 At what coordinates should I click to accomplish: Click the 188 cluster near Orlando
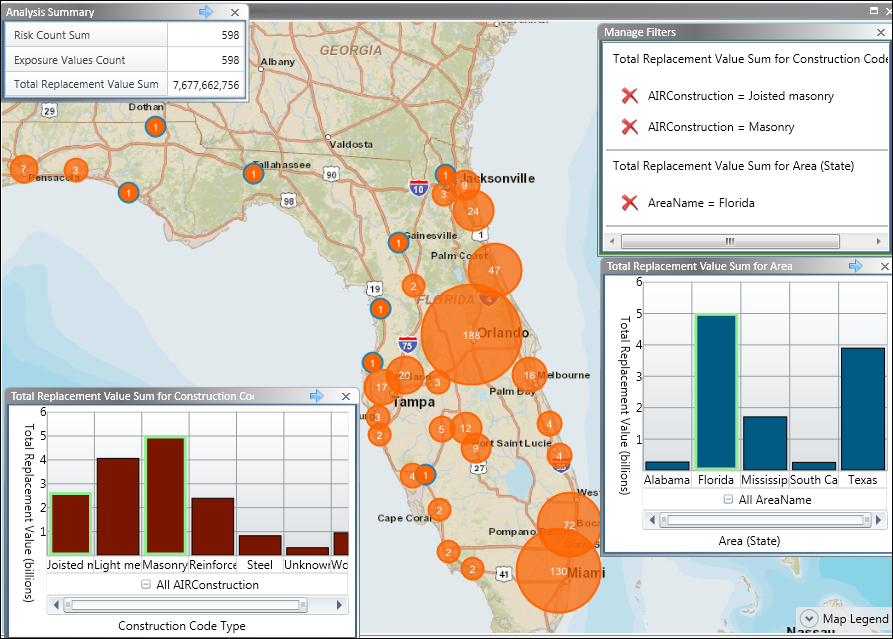(471, 335)
